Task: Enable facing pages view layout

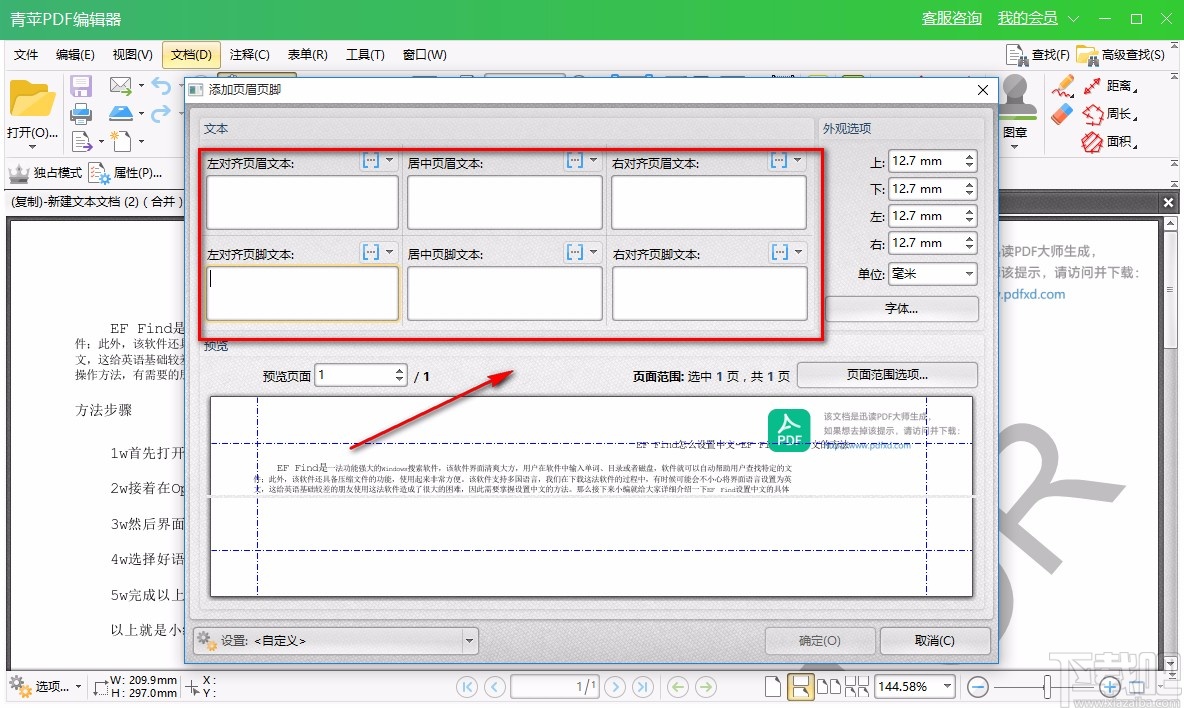Action: pyautogui.click(x=828, y=687)
